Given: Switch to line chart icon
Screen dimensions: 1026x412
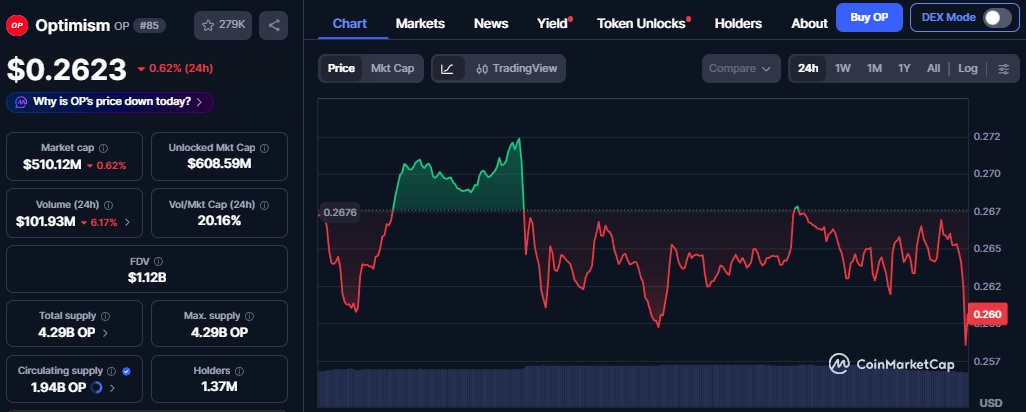Looking at the screenshot, I should click(448, 69).
